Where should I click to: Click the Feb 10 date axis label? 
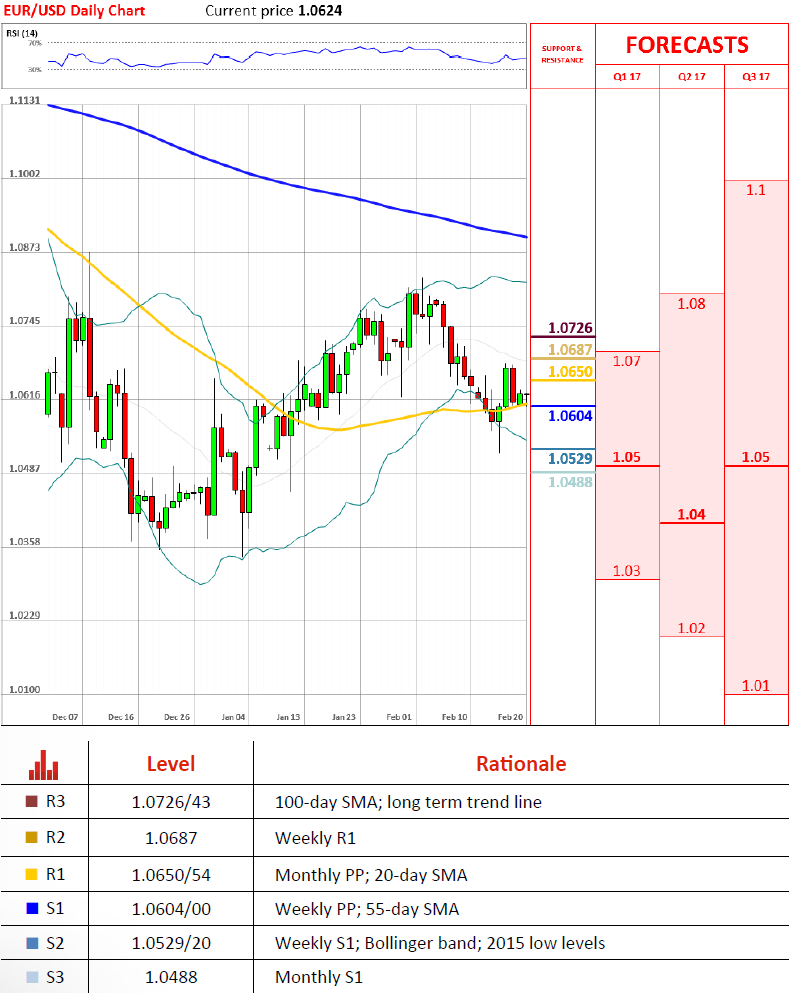coord(455,717)
